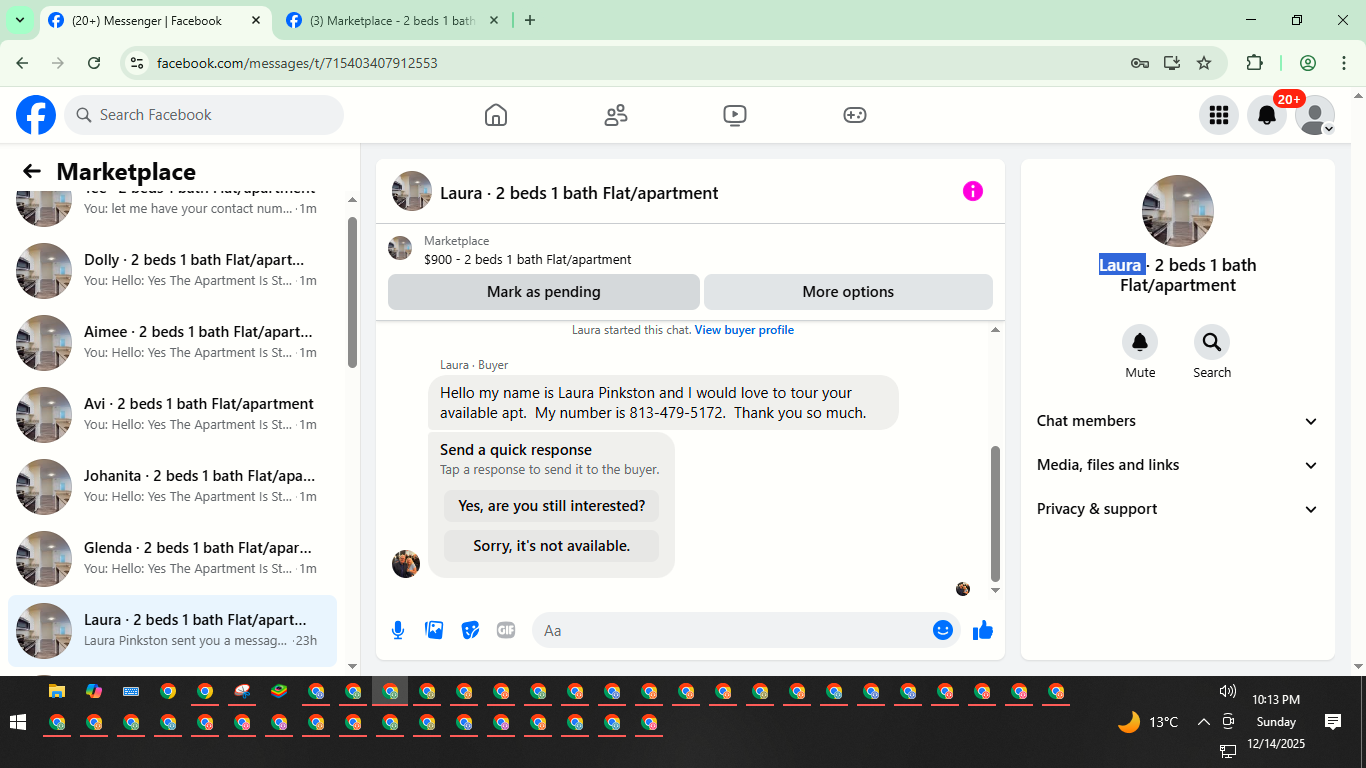Focus the Search Facebook field

(x=204, y=115)
